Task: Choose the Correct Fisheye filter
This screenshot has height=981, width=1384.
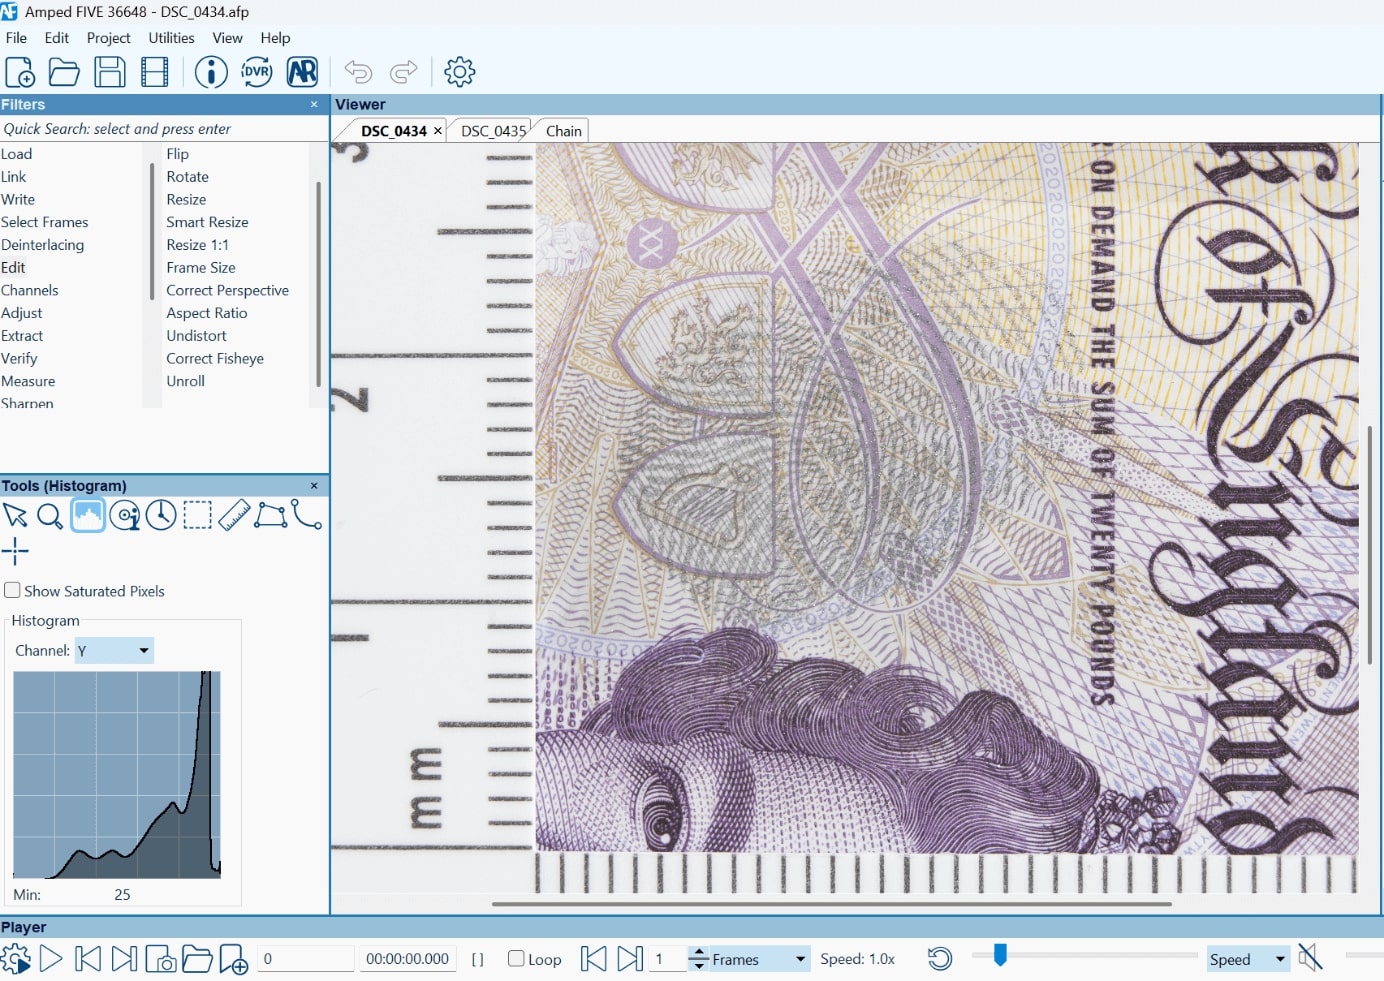Action: click(x=215, y=358)
